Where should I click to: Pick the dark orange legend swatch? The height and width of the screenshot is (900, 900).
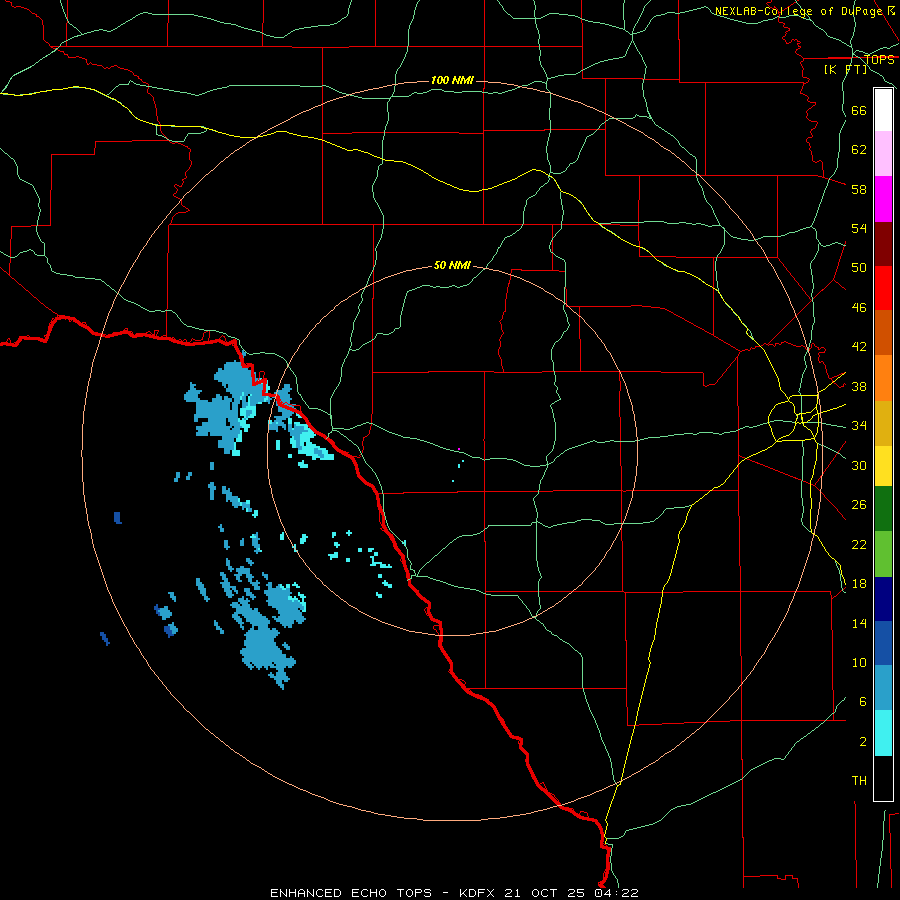[883, 332]
